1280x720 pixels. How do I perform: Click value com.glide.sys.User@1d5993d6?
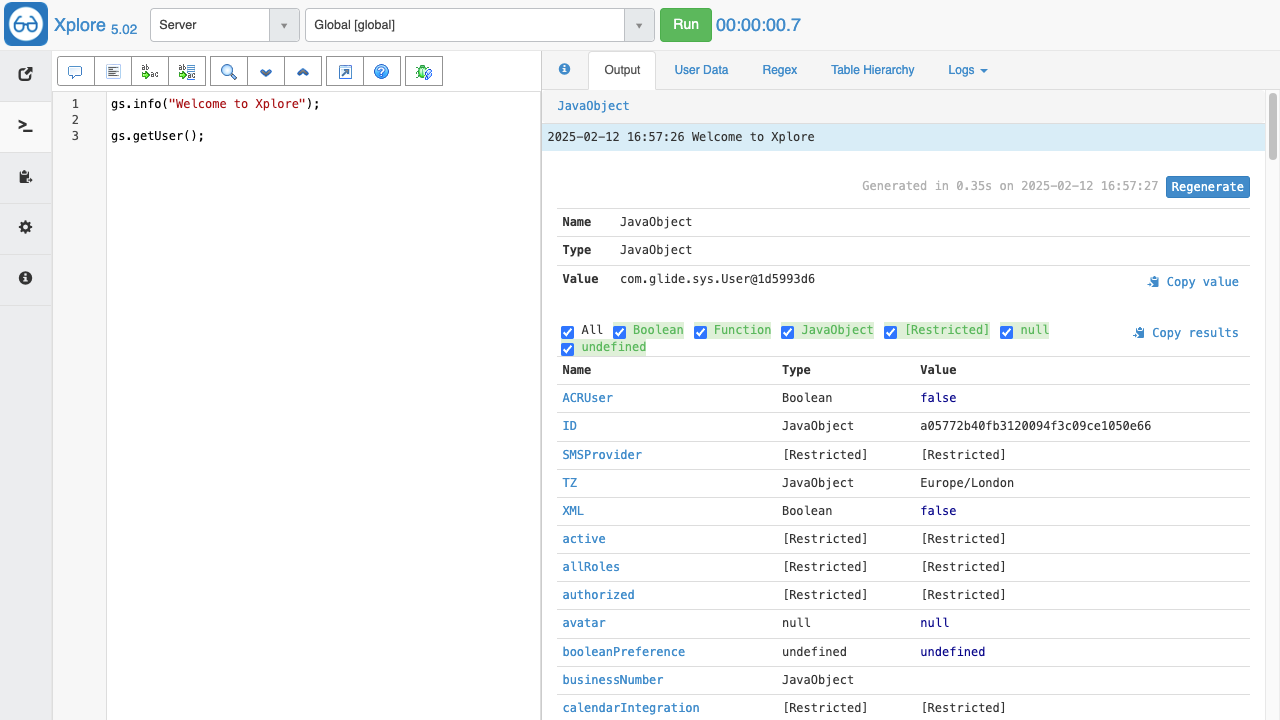coord(717,279)
